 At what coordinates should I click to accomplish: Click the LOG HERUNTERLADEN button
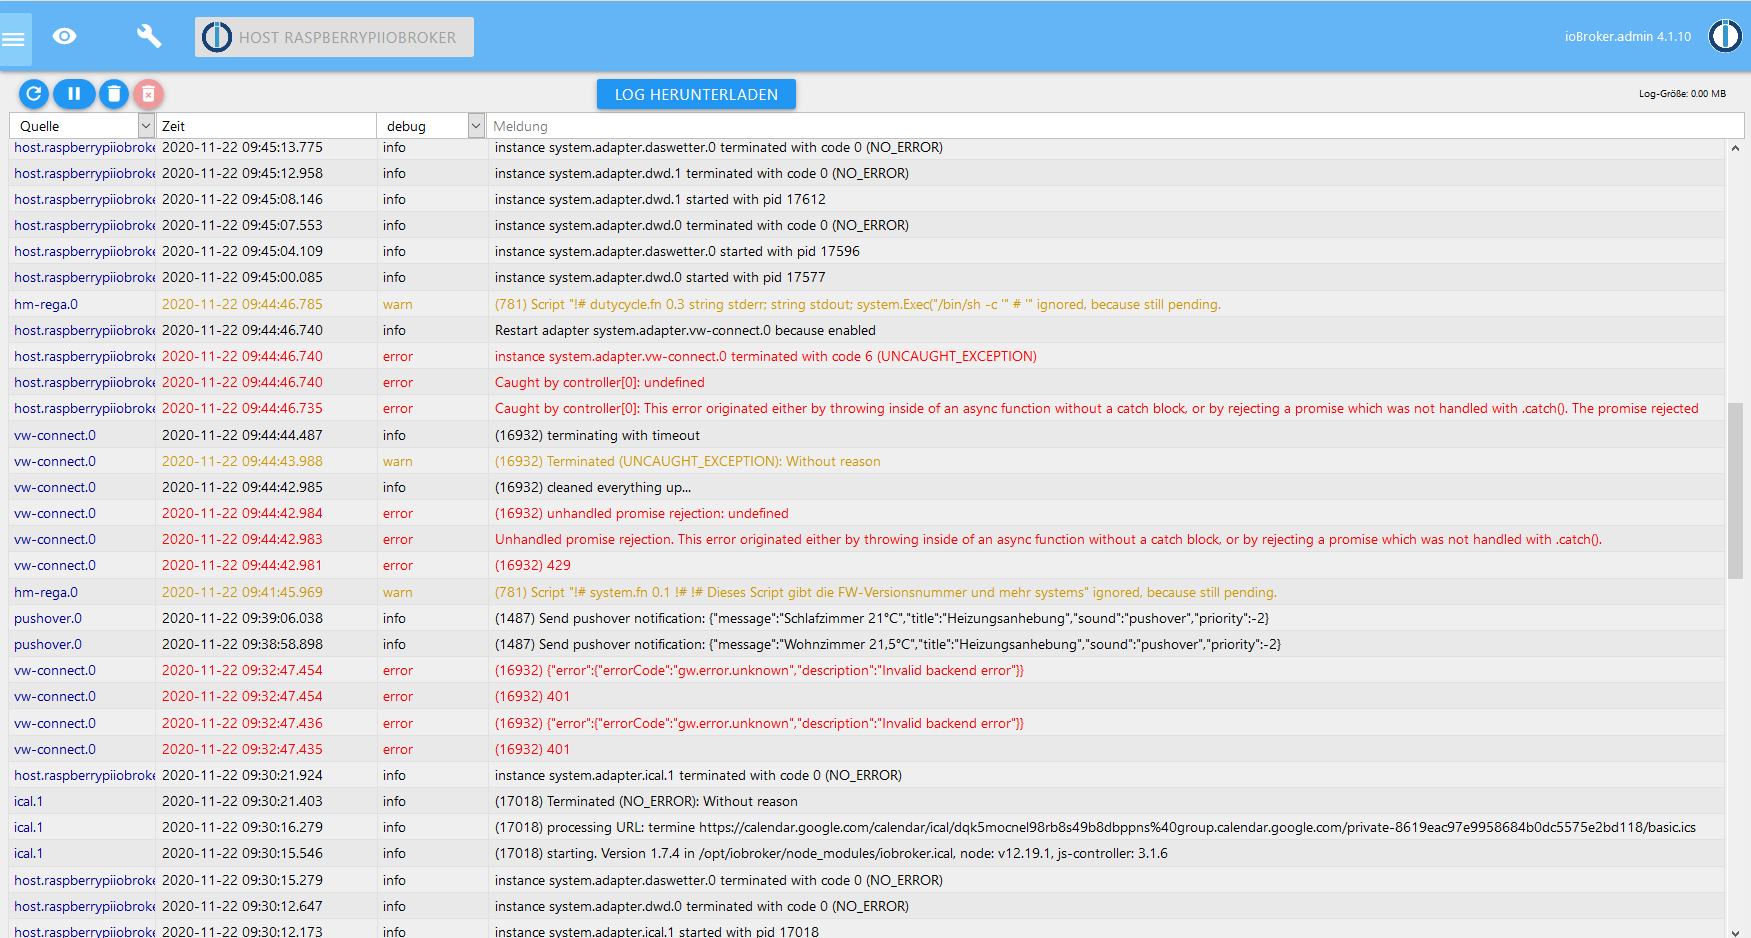696,94
